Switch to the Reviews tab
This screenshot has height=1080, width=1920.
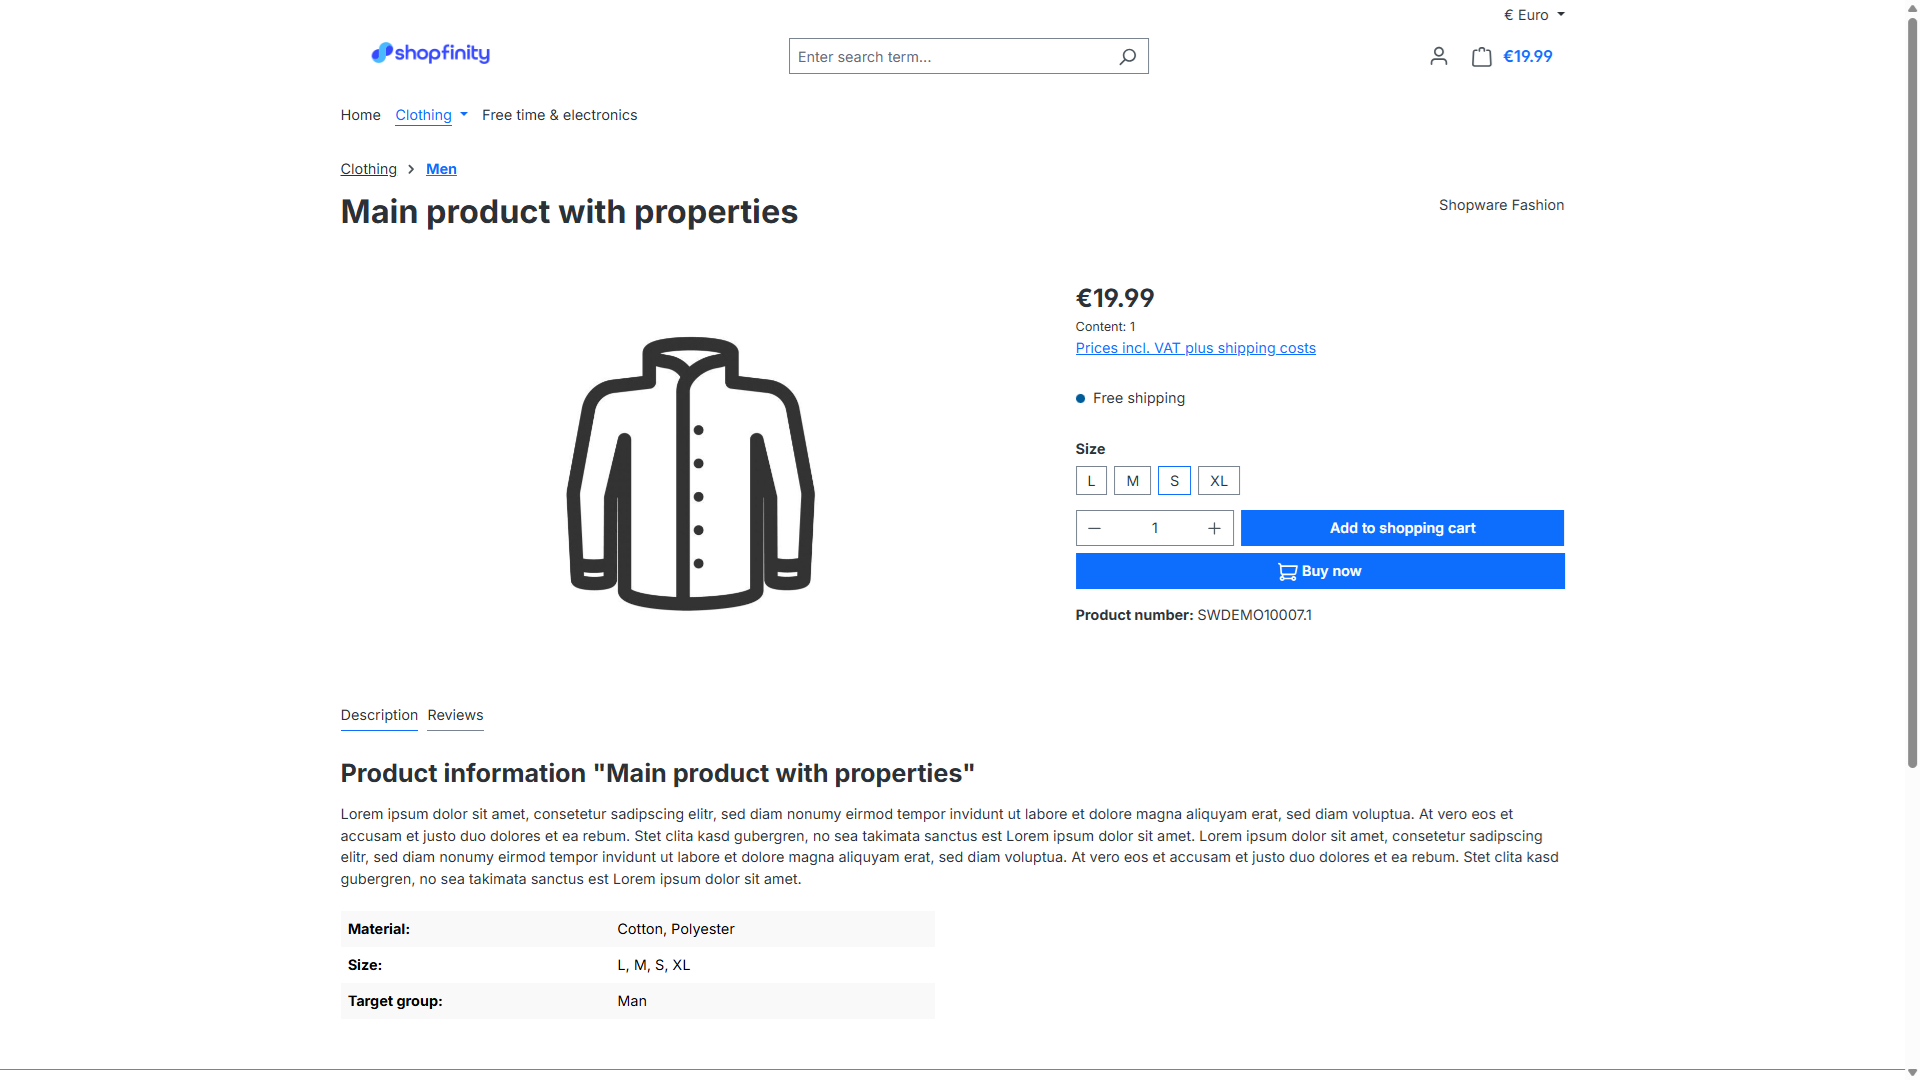[455, 715]
